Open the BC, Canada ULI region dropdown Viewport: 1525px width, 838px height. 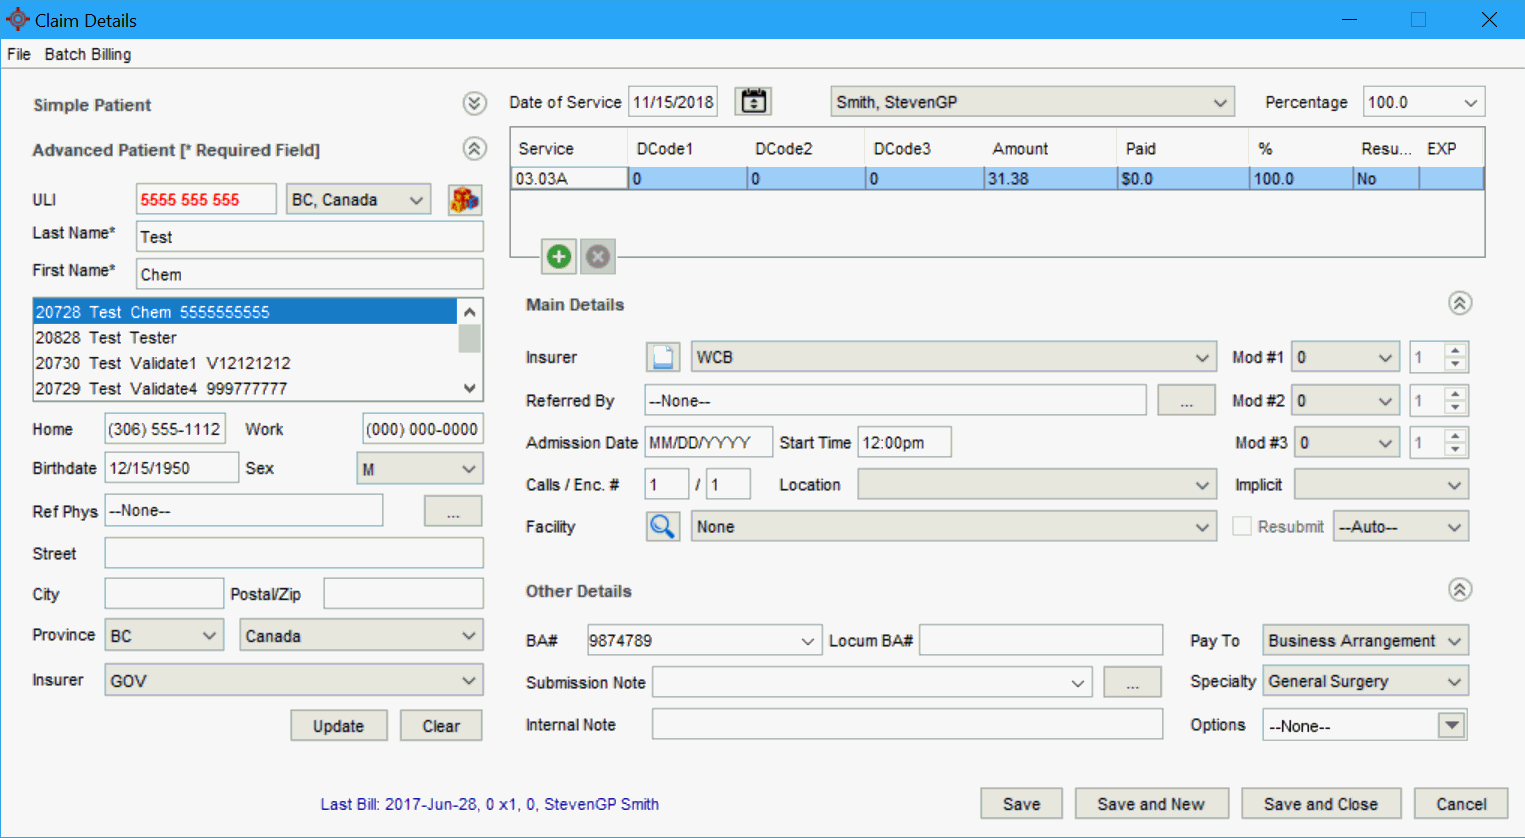358,199
